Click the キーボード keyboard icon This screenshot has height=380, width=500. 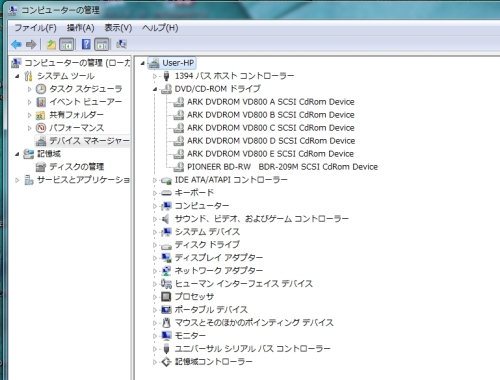click(166, 193)
